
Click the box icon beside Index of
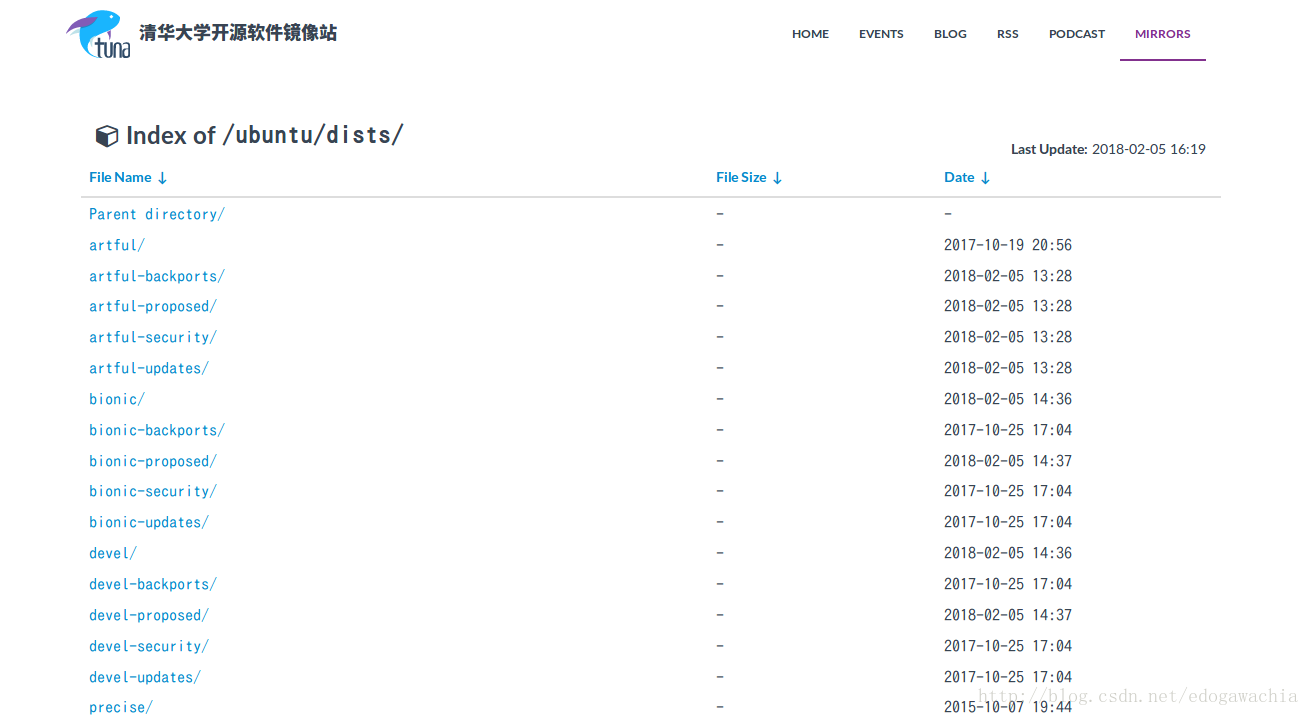(106, 136)
